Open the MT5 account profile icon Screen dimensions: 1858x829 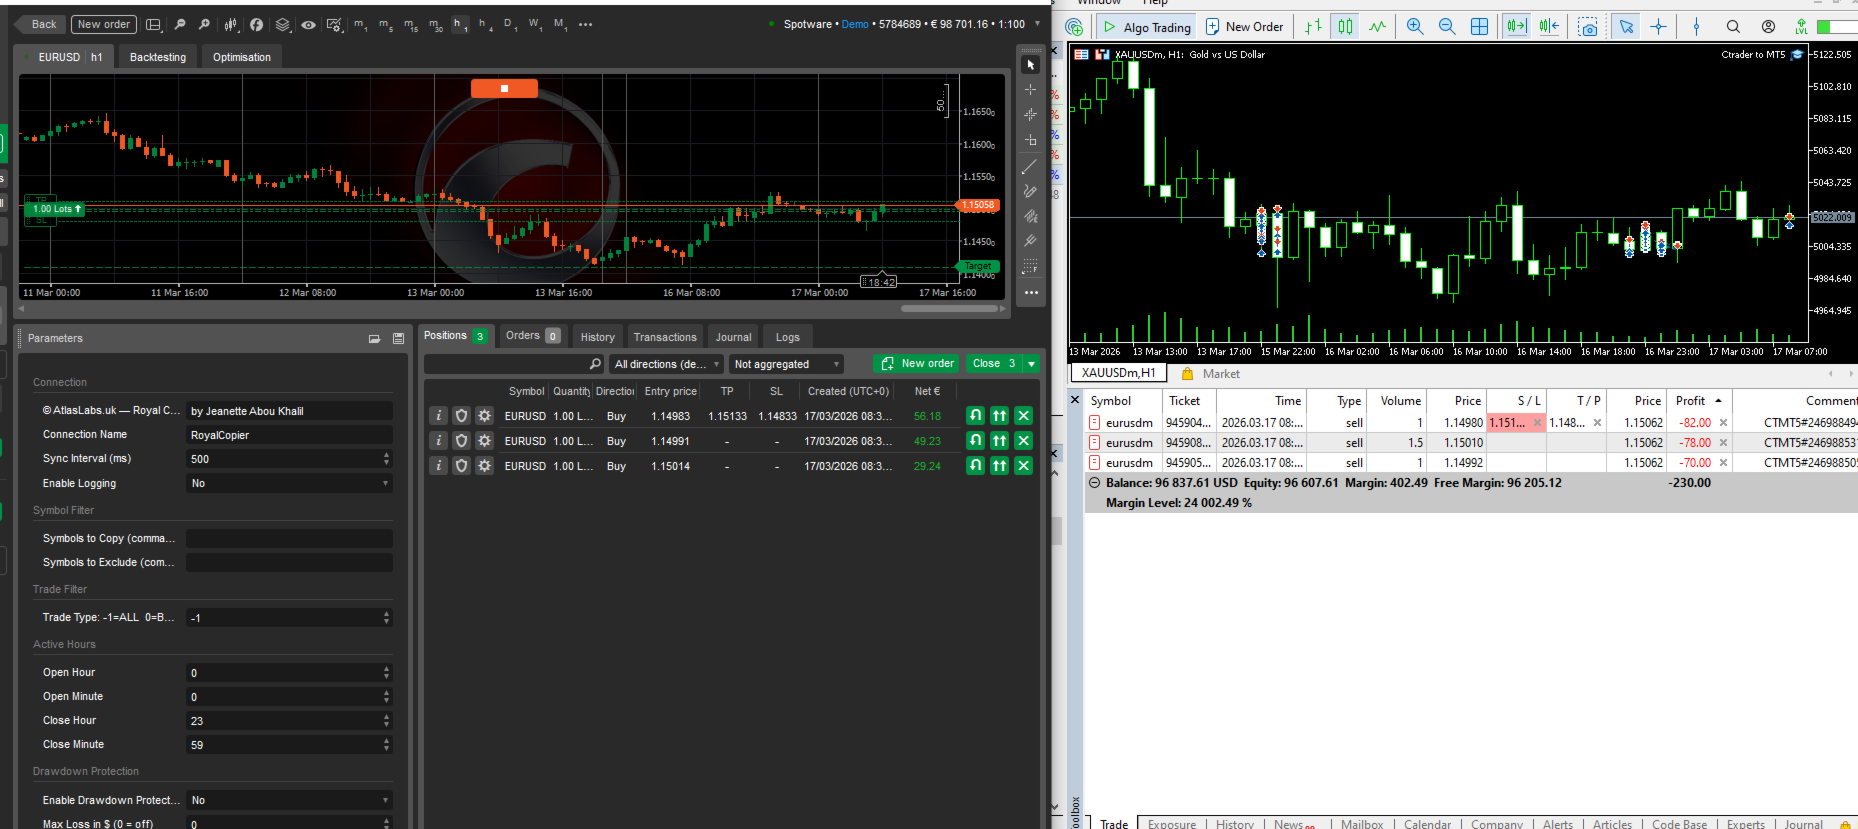1768,27
